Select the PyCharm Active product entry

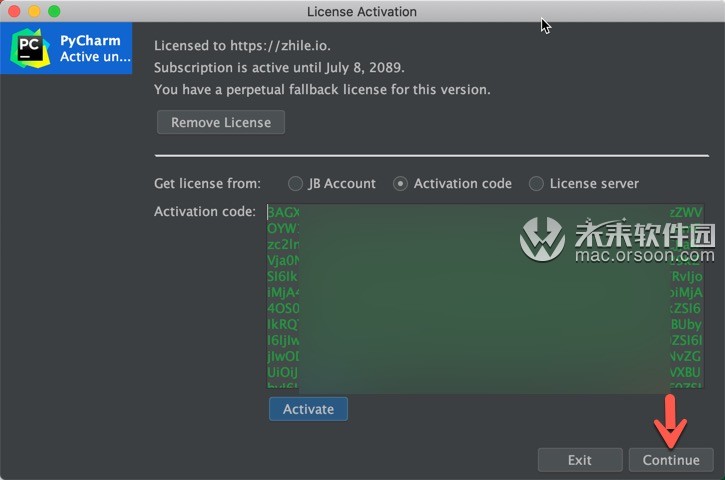coord(66,48)
